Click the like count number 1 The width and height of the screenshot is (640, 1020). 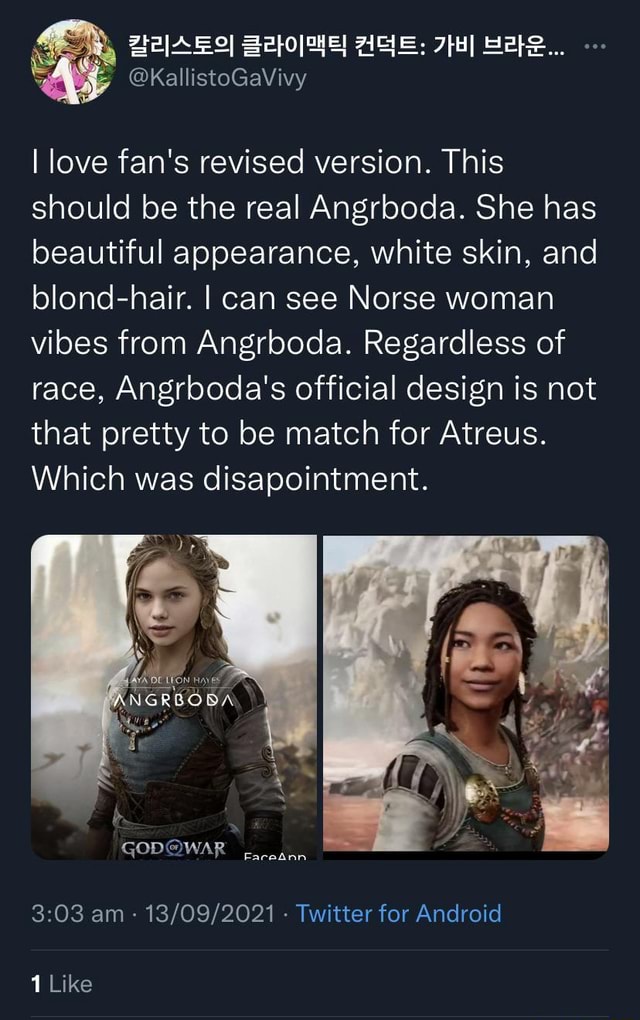point(36,984)
